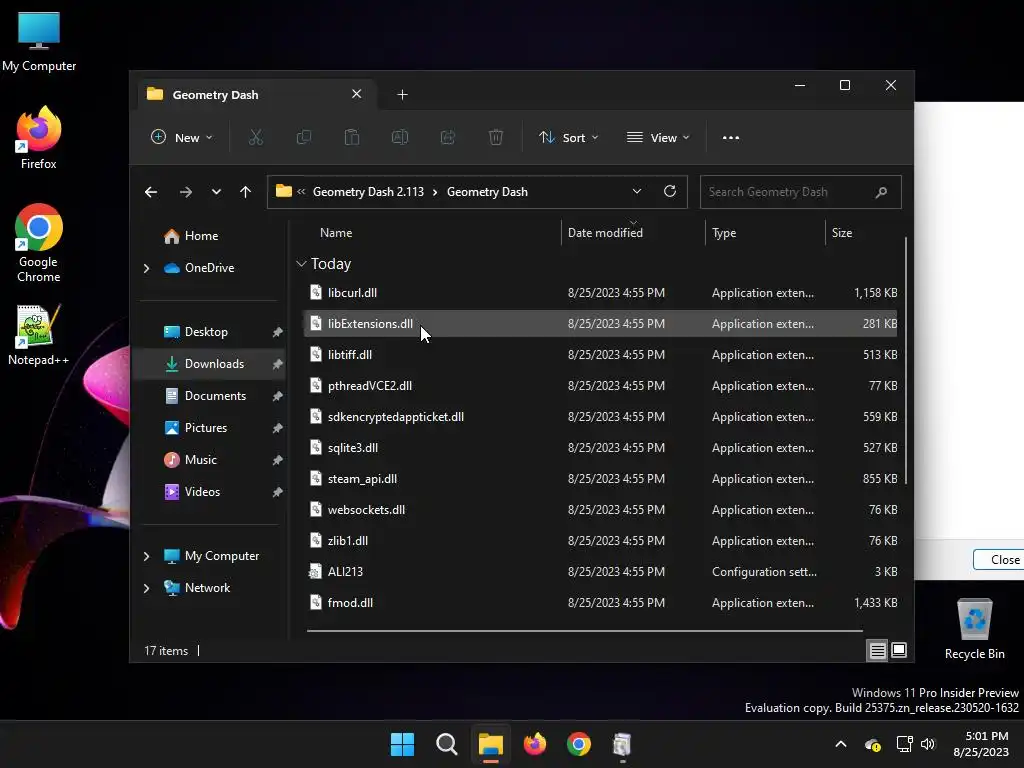Switch to large thumbnails layout icon
This screenshot has width=1024, height=768.
pyautogui.click(x=899, y=650)
